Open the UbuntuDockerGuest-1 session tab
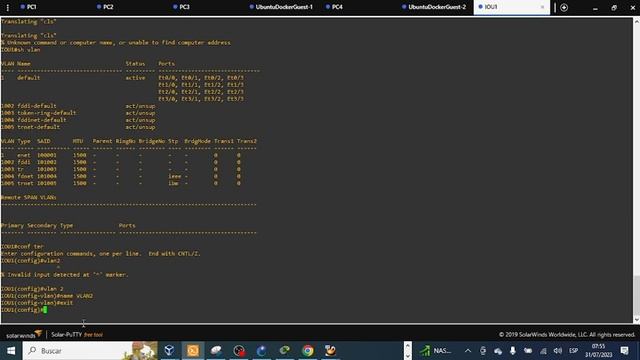The width and height of the screenshot is (640, 360). 281,7
